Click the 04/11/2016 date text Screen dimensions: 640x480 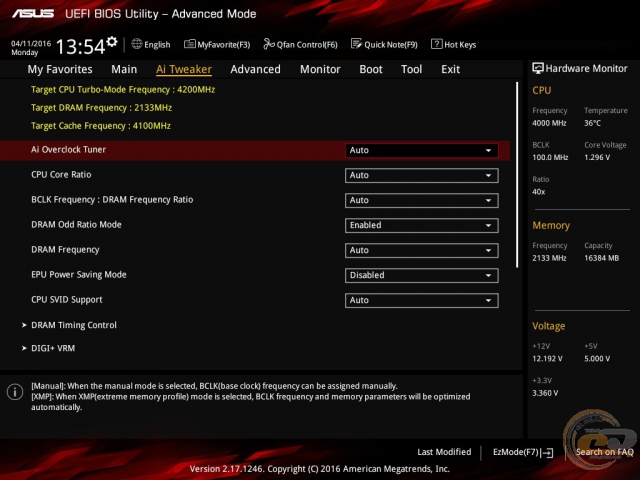pos(31,44)
